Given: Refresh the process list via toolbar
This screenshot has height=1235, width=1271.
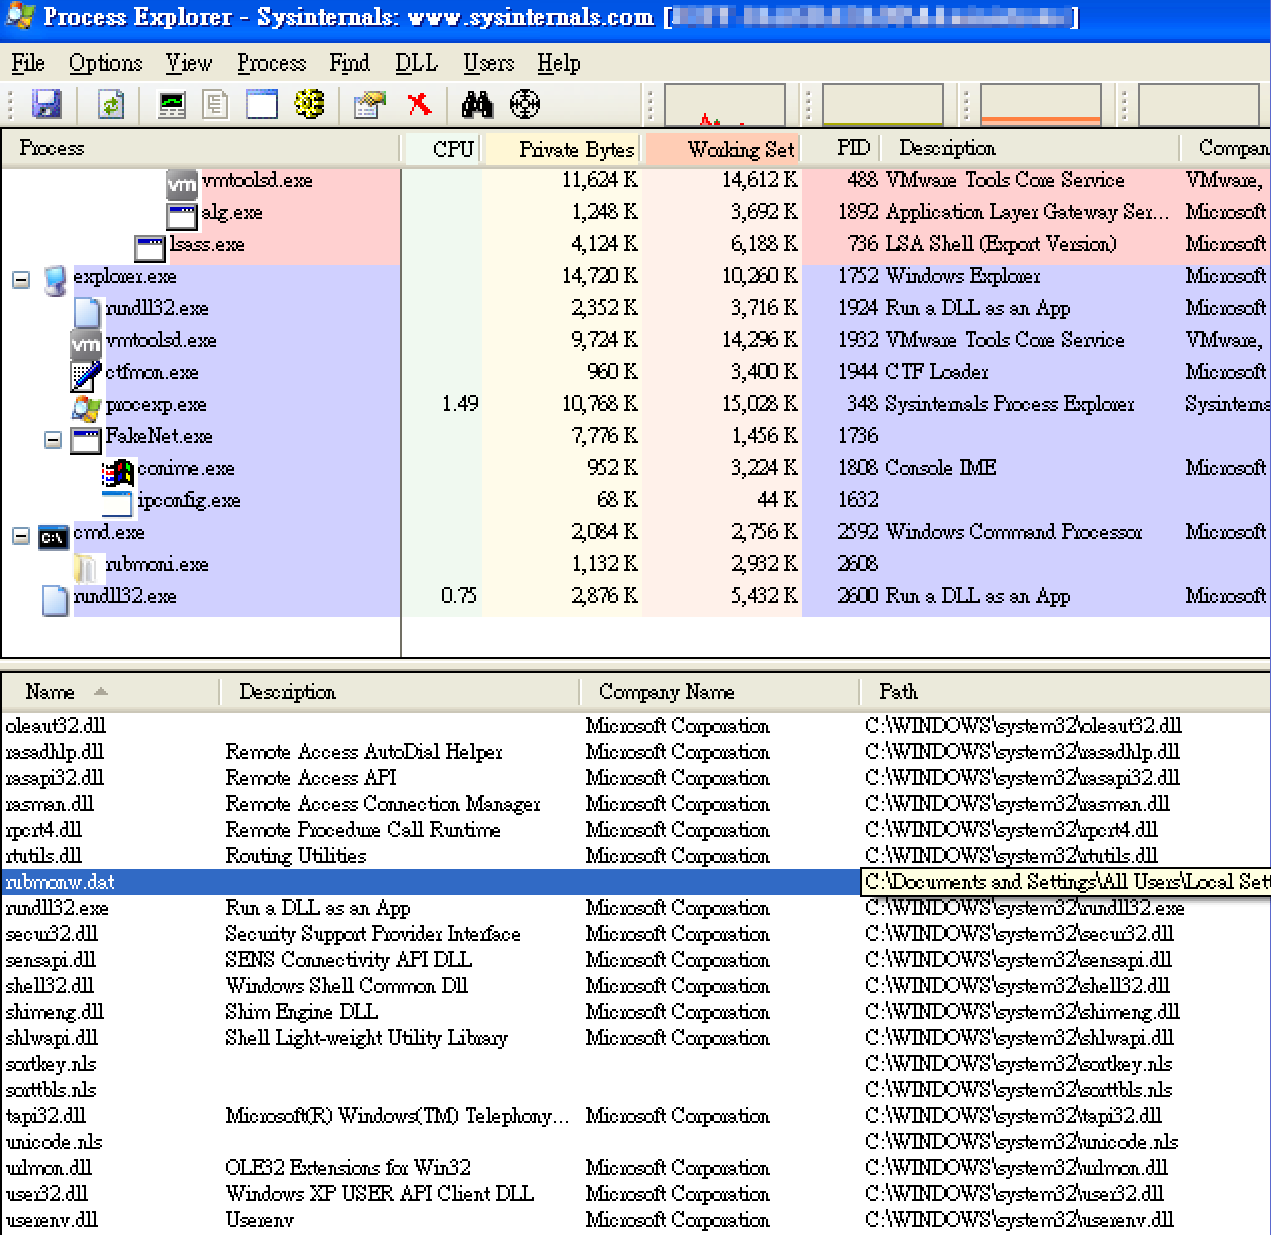Looking at the screenshot, I should pos(110,104).
